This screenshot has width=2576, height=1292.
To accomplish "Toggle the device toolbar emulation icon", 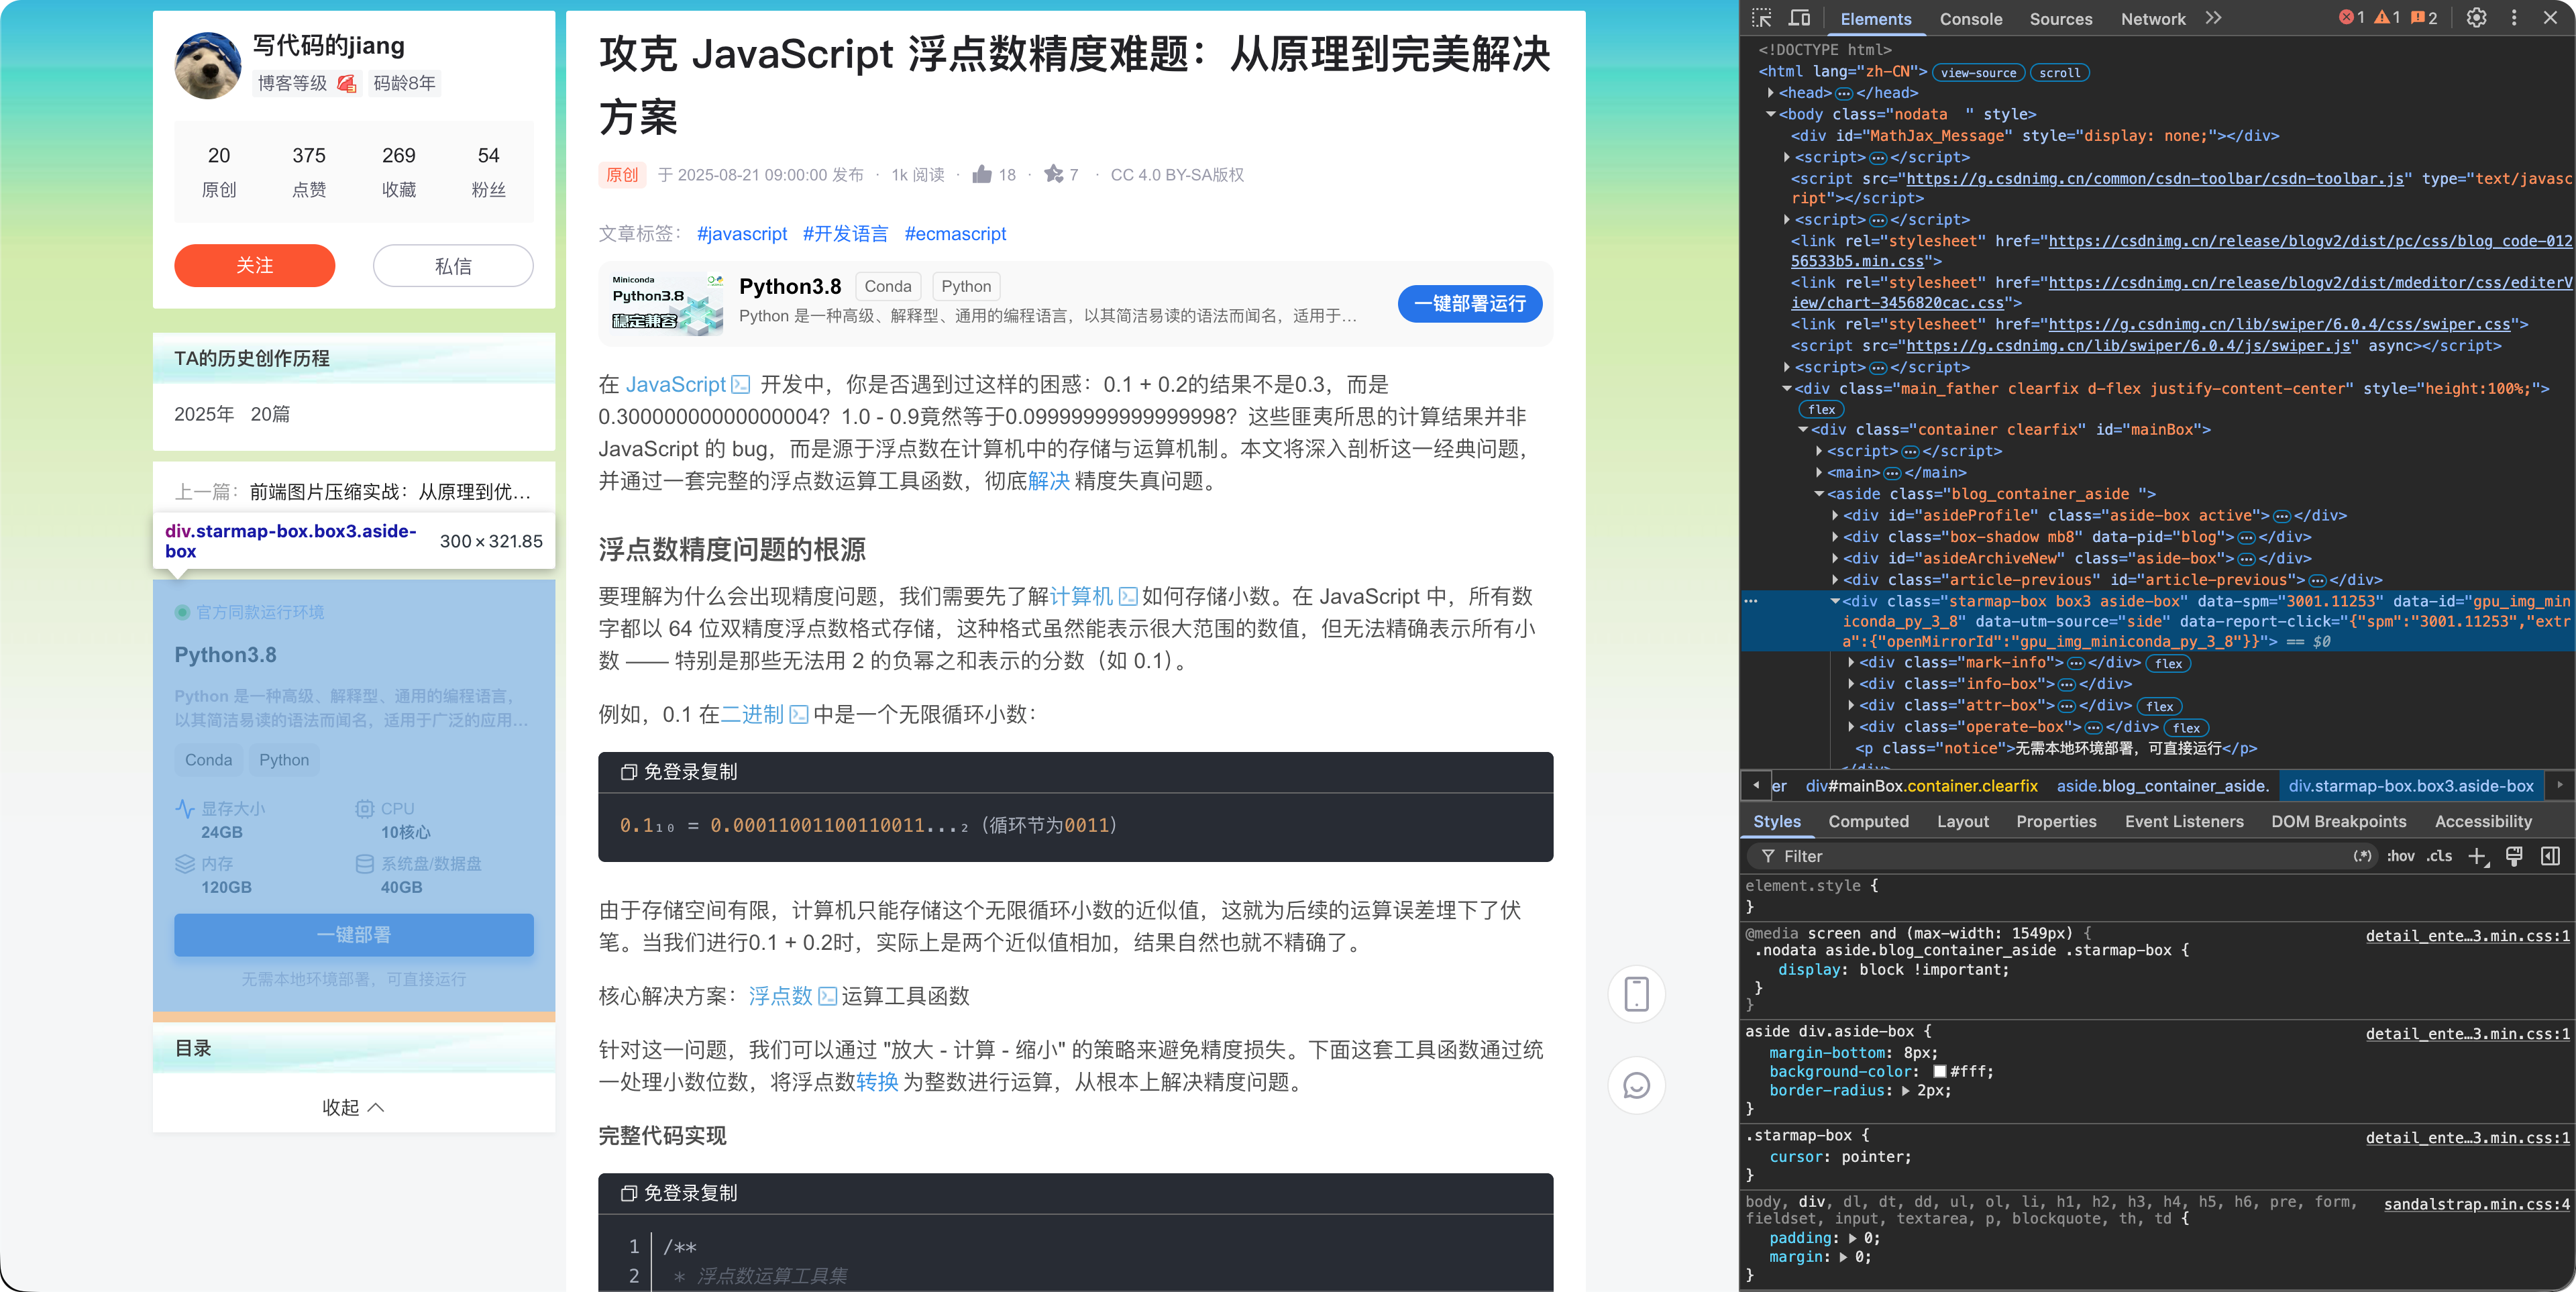I will click(x=1799, y=18).
